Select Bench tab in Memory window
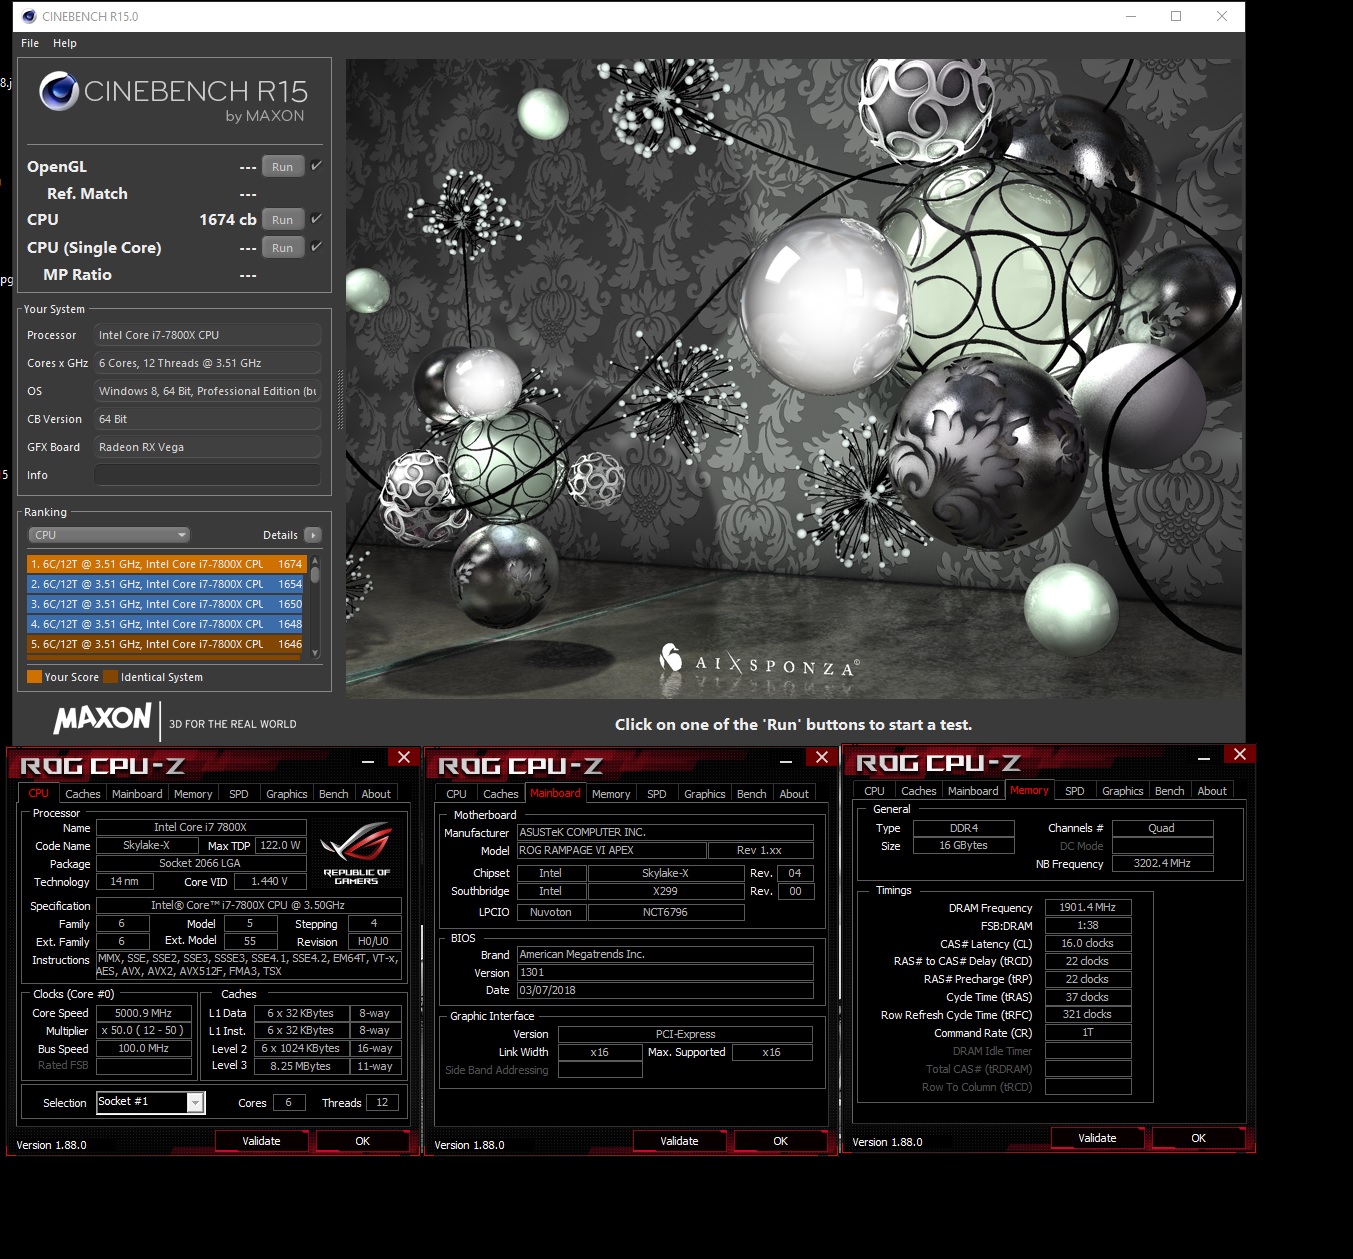The image size is (1353, 1259). tap(1170, 791)
